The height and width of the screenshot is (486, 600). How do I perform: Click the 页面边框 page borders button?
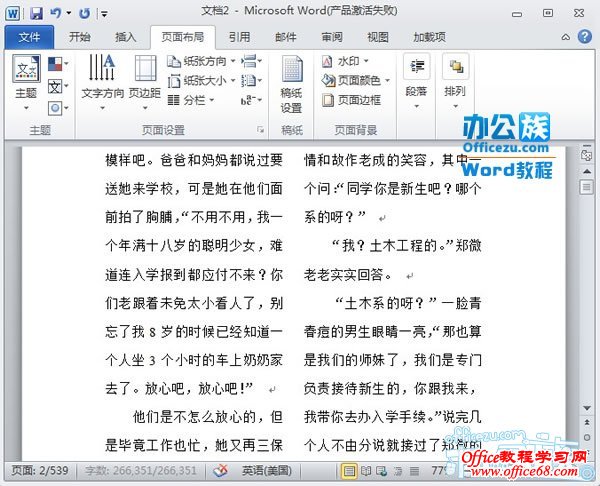pos(351,100)
